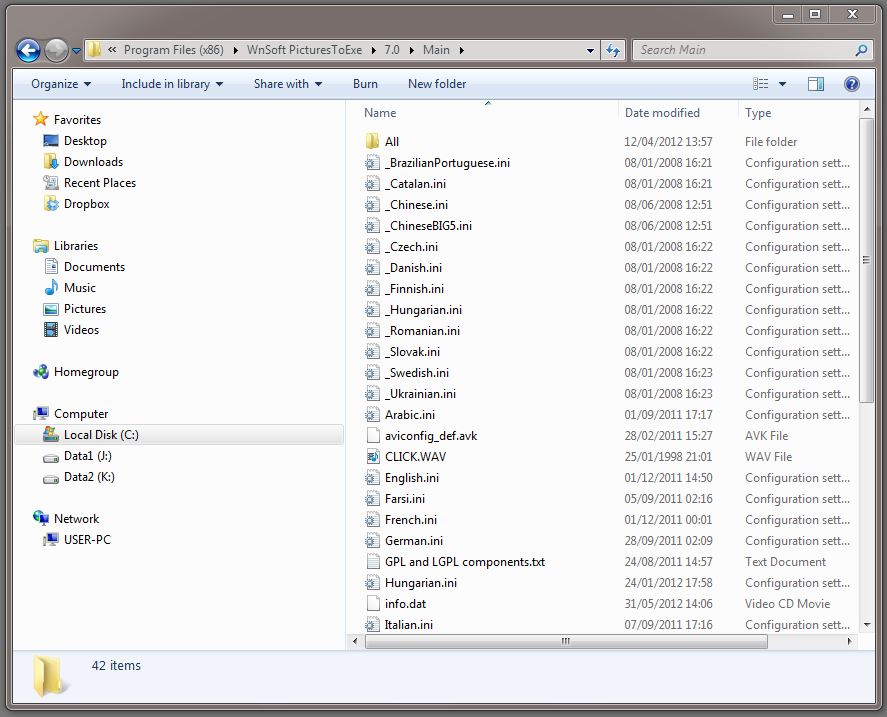Open the Share with menu
The width and height of the screenshot is (887, 717).
288,84
